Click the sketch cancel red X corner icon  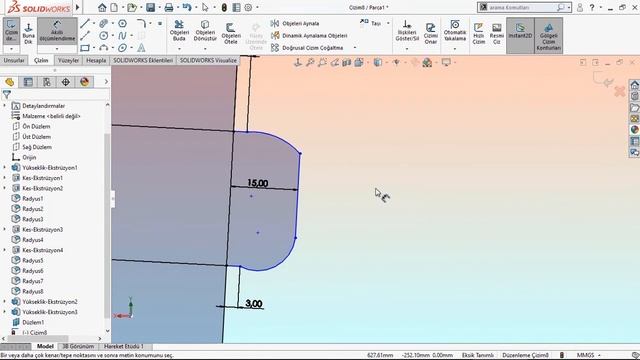620,91
